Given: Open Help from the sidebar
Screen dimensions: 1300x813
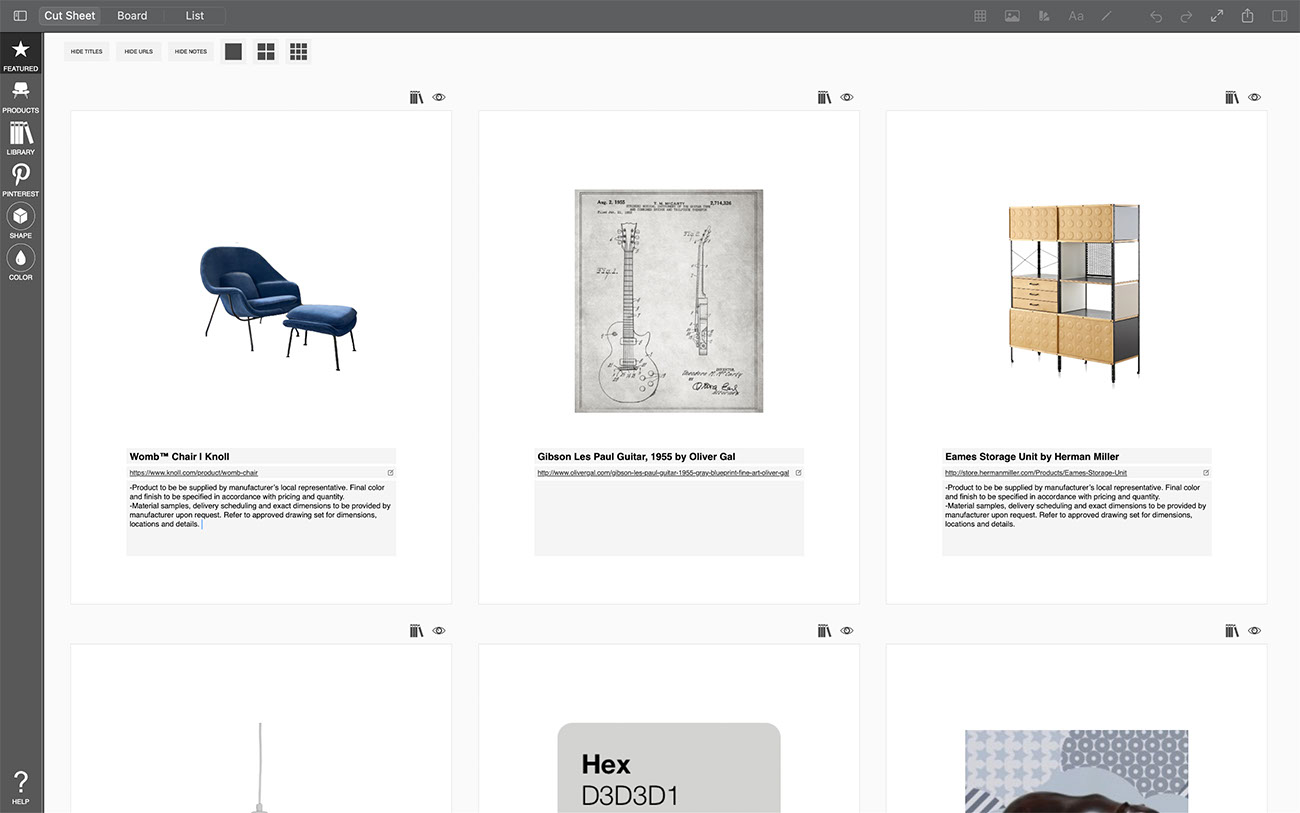Looking at the screenshot, I should point(20,787).
